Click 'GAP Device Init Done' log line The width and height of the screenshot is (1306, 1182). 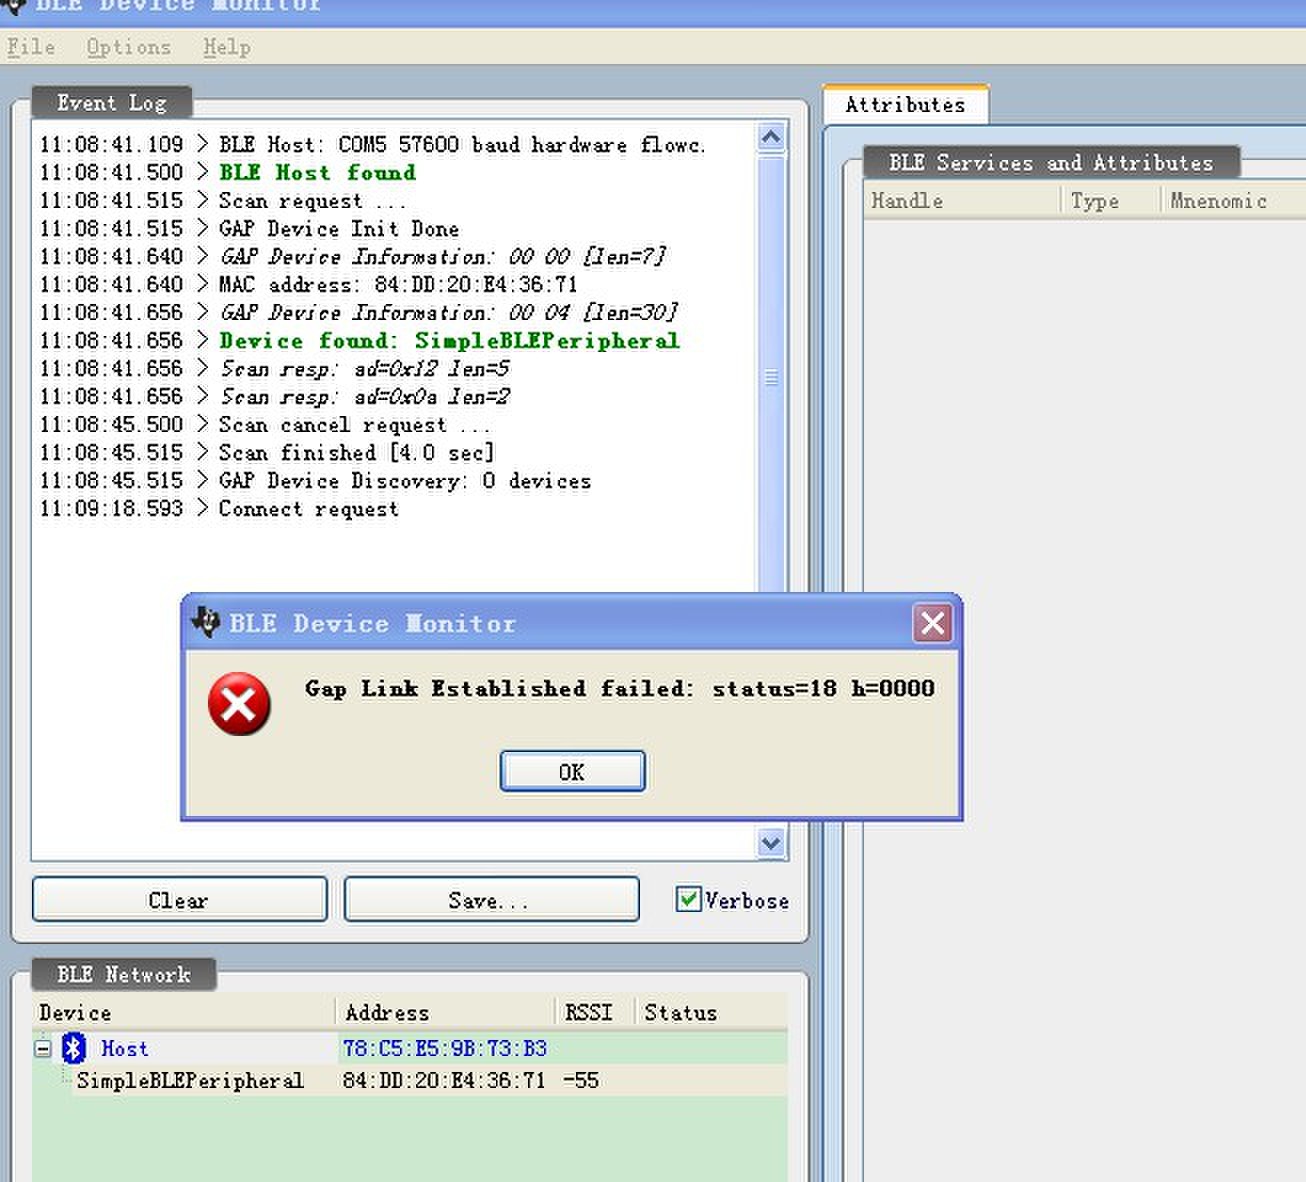point(250,229)
